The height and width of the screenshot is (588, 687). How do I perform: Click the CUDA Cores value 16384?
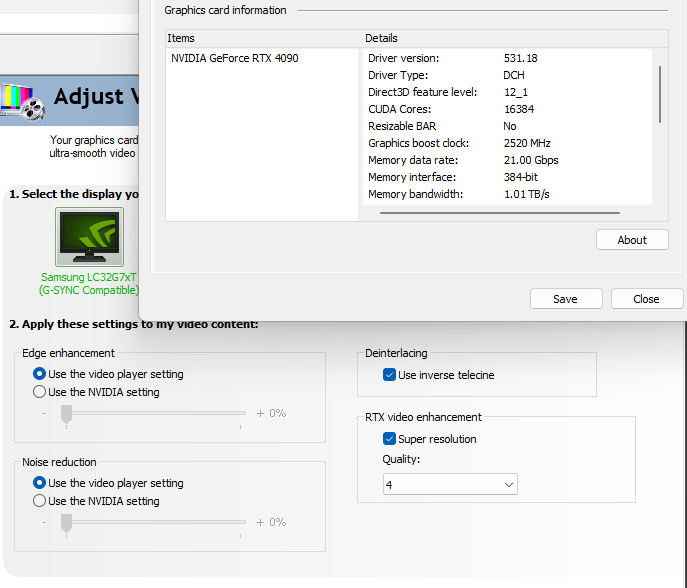pyautogui.click(x=519, y=109)
